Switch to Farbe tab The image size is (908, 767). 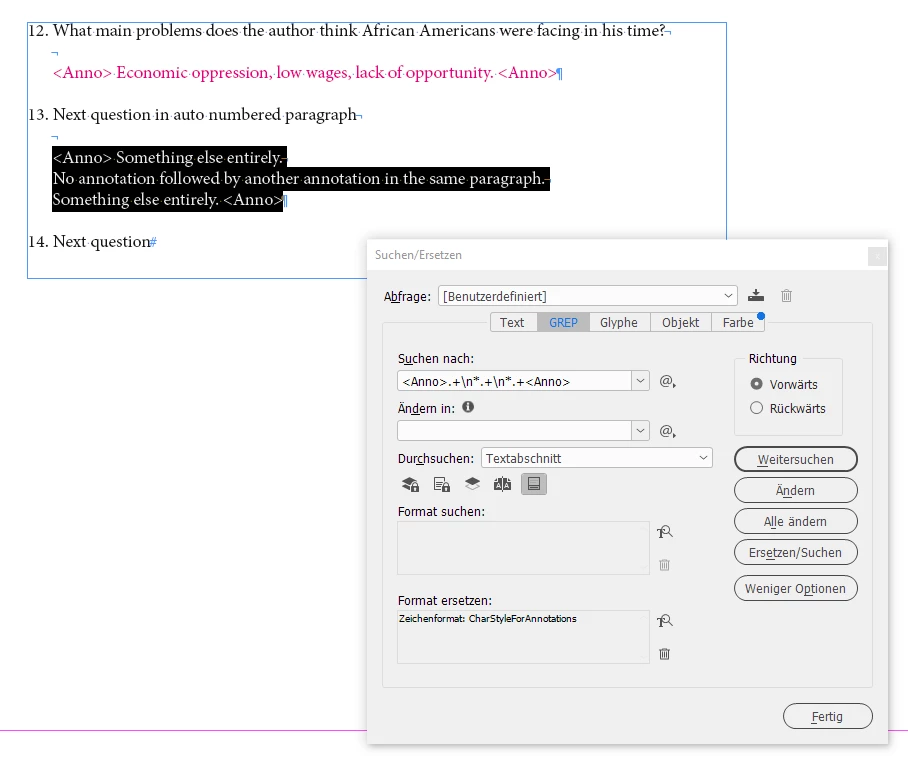click(x=738, y=322)
